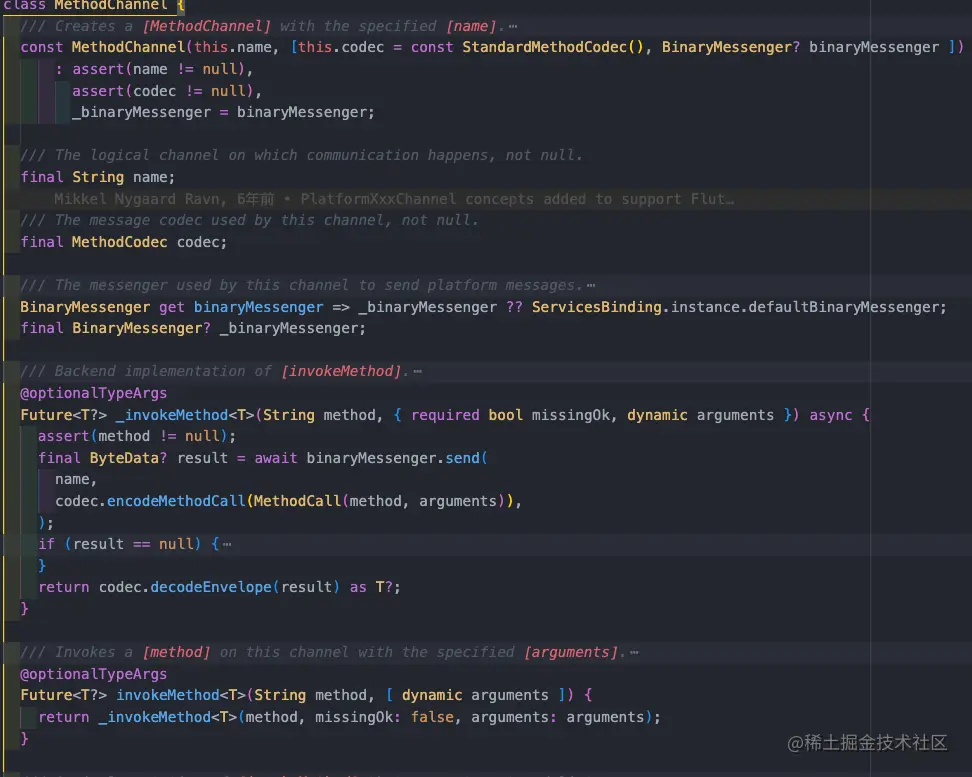972x777 pixels.
Task: Click "[method]" reference in doc comment
Action: [x=177, y=652]
